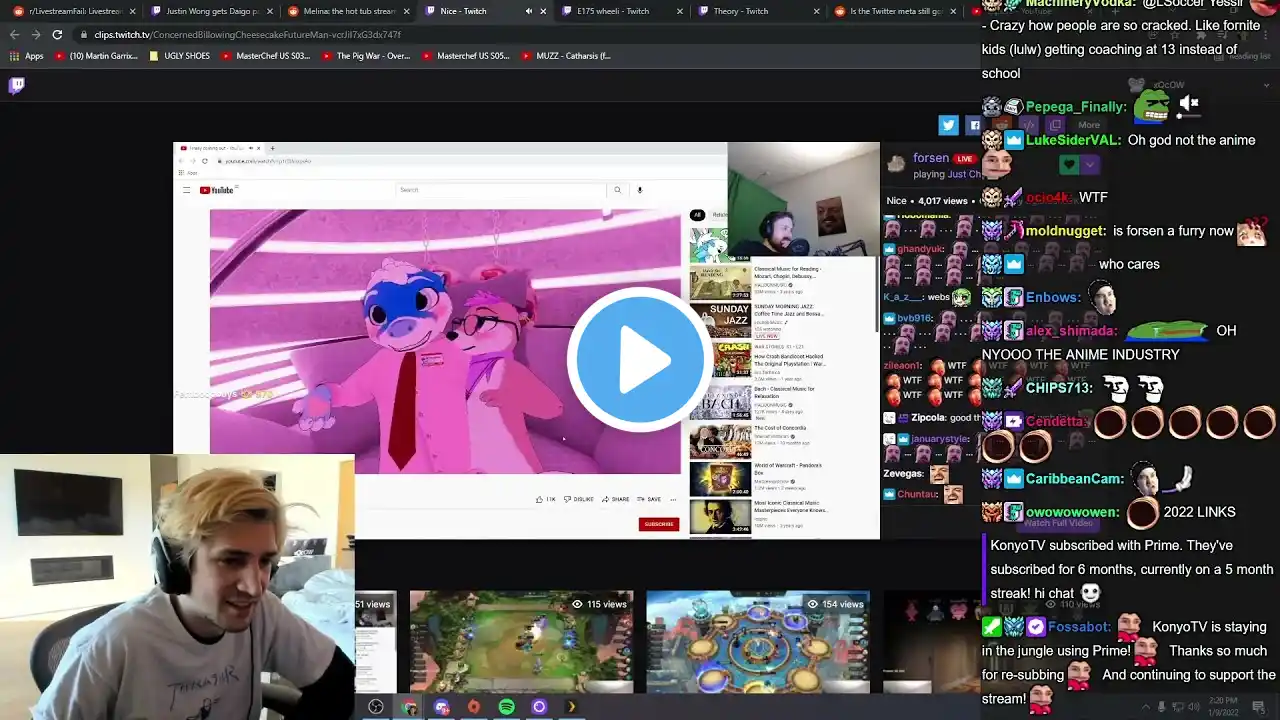Screen dimensions: 1280x720
Task: Open the clip thumbnail with 115 views
Action: (x=521, y=641)
